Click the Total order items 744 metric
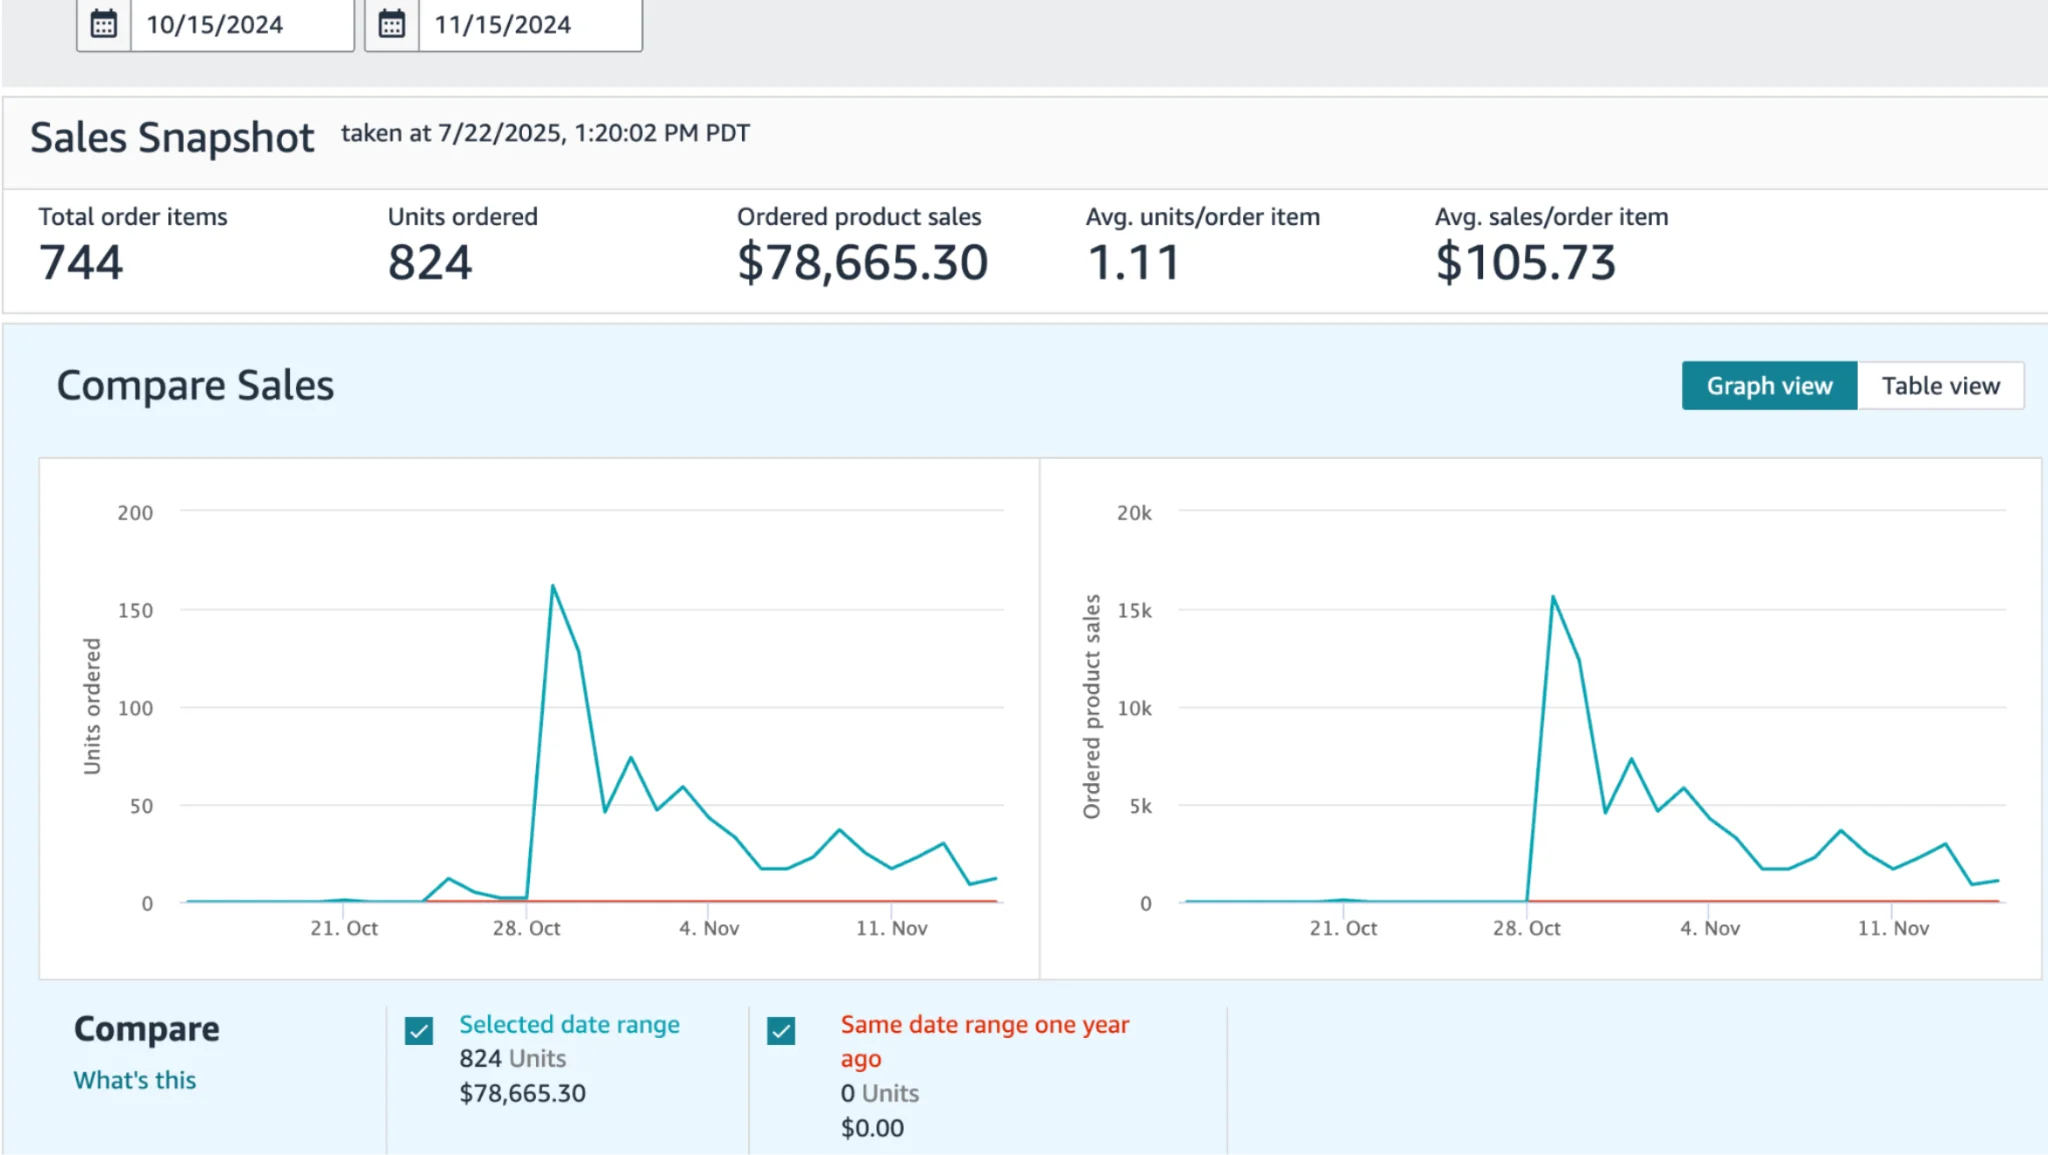The image size is (2048, 1155). (x=81, y=263)
